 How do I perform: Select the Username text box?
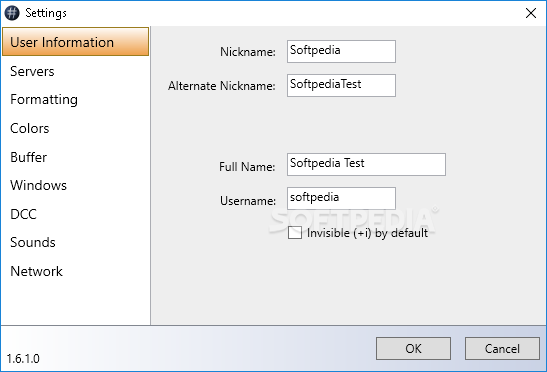click(341, 199)
